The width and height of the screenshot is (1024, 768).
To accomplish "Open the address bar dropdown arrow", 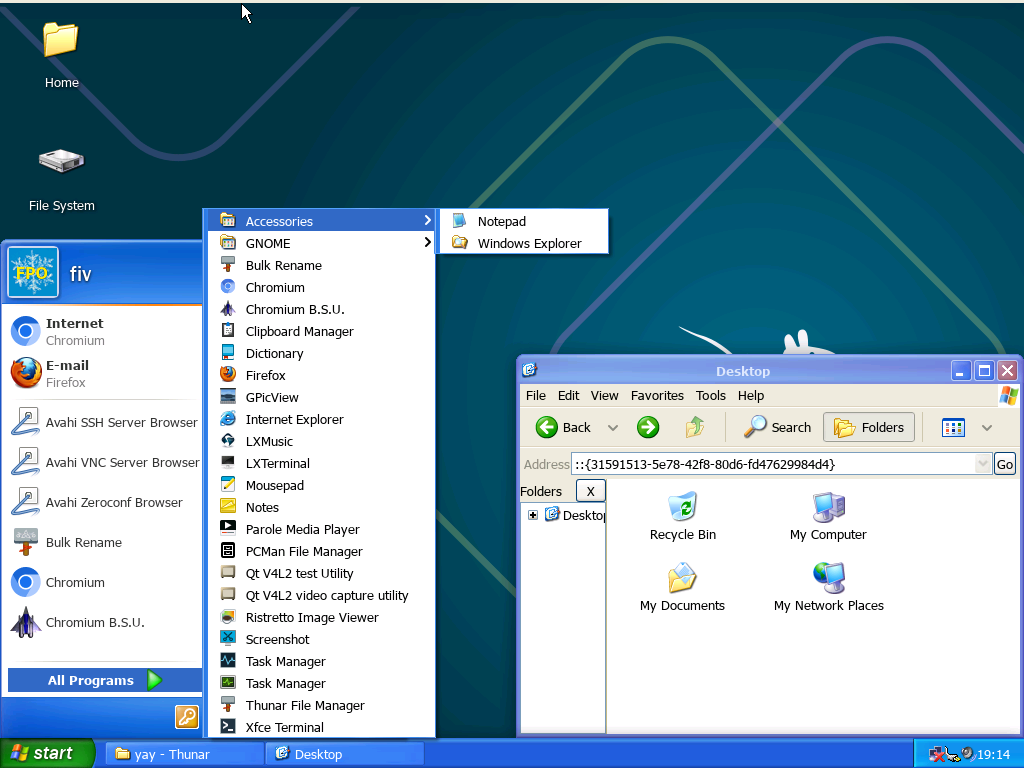I will coord(982,464).
